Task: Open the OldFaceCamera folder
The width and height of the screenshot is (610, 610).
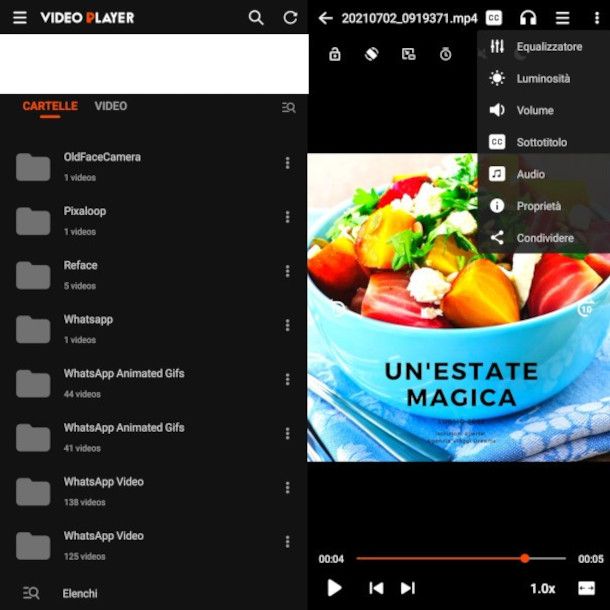Action: [x=154, y=167]
